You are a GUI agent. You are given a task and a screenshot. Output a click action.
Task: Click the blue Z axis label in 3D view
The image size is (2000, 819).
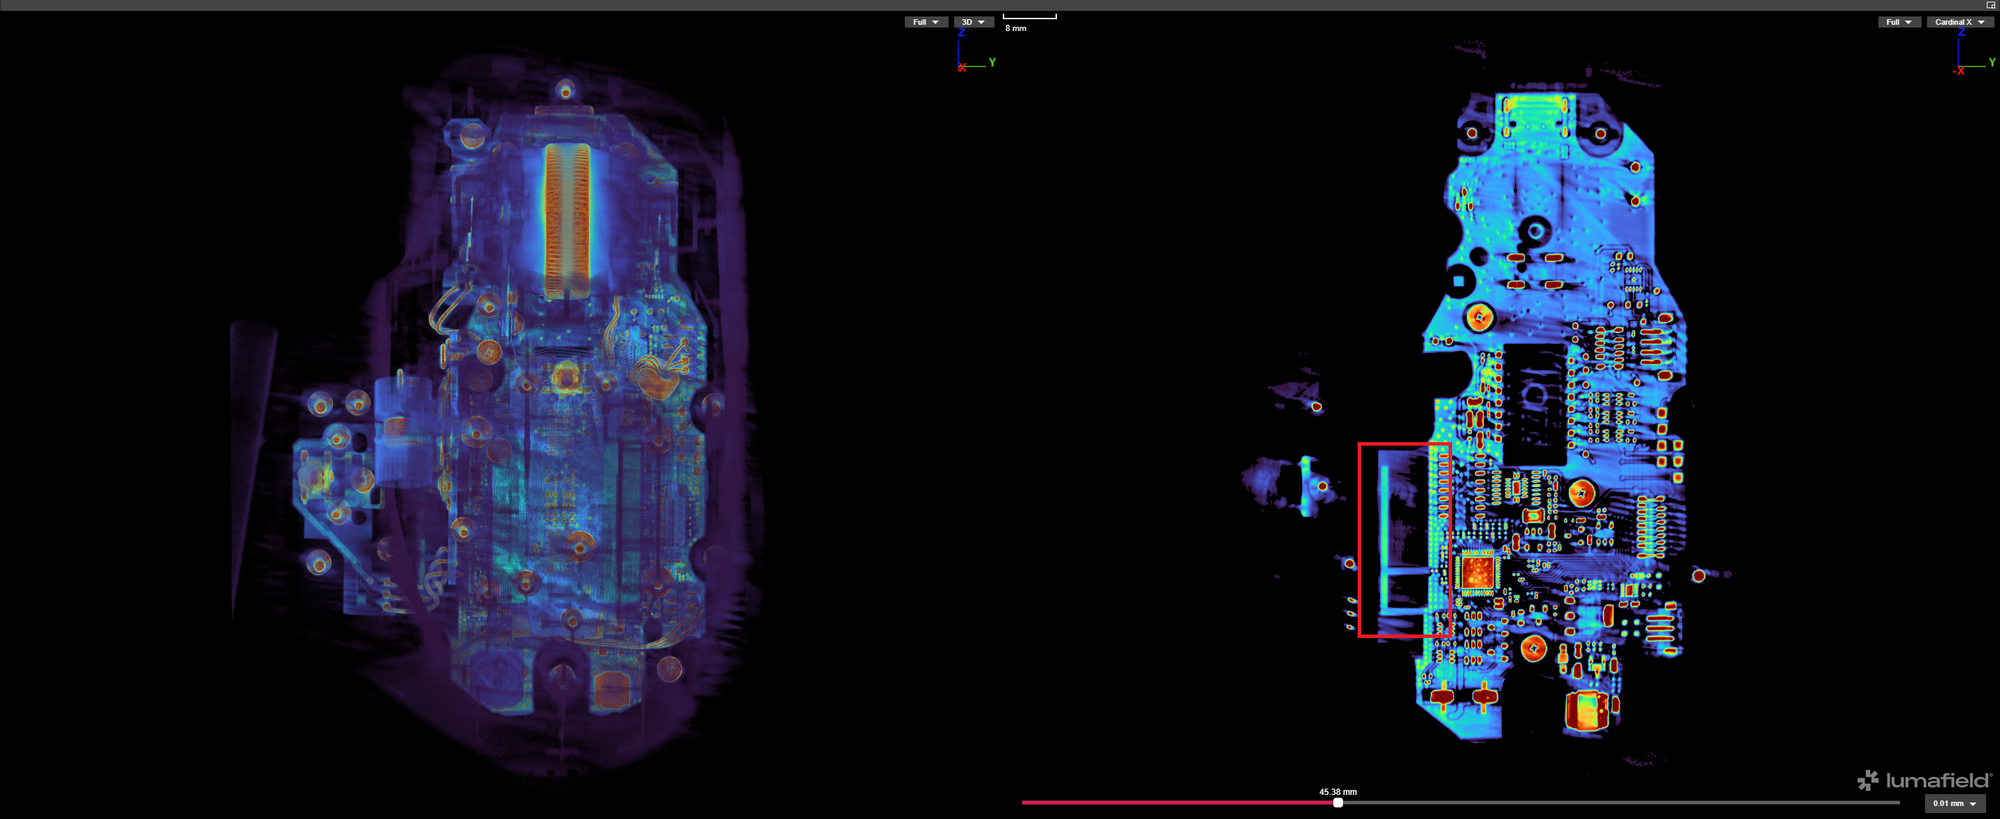(x=961, y=33)
